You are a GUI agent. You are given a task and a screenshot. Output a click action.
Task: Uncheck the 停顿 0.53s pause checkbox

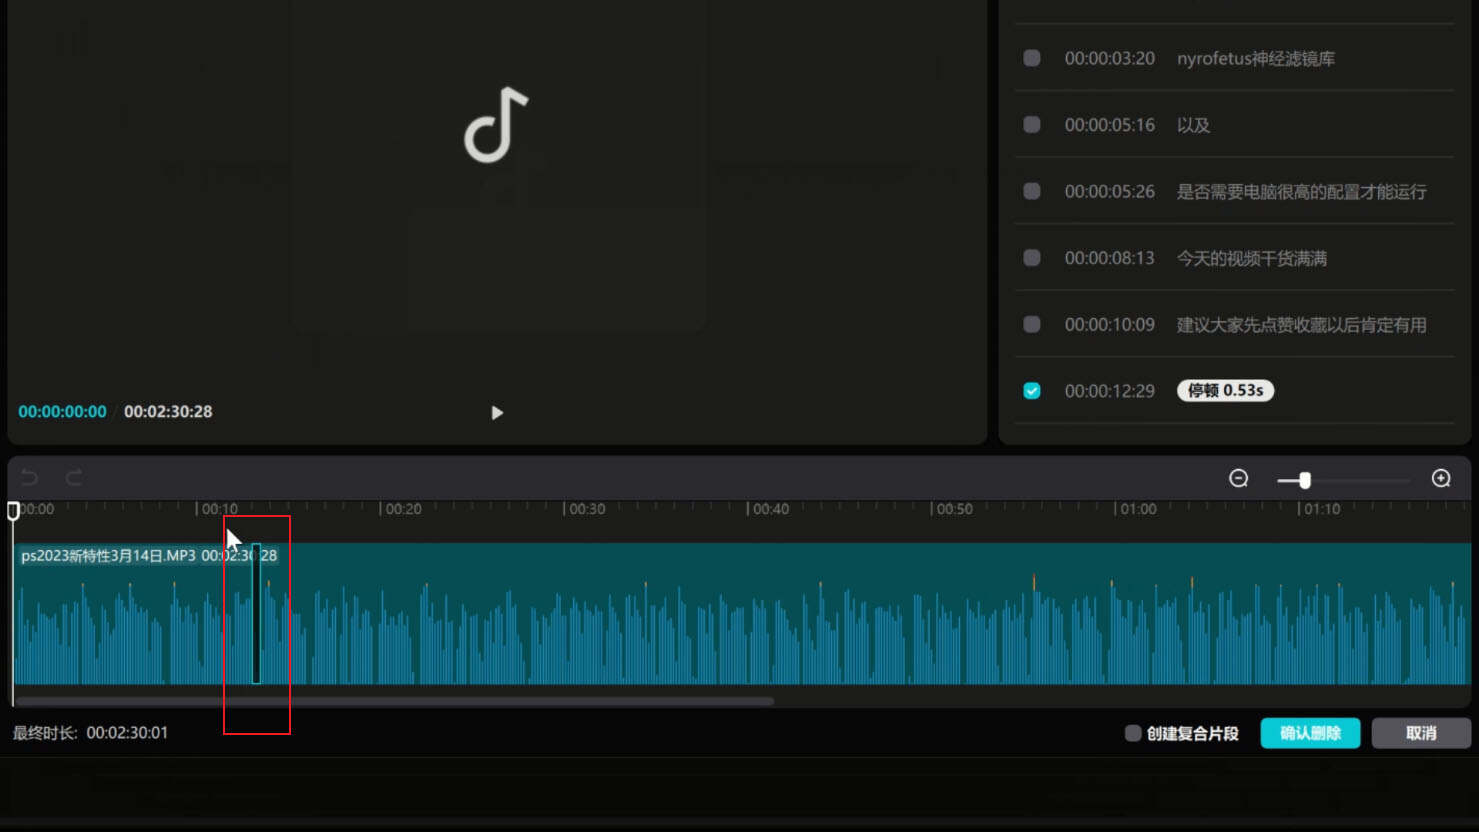[x=1032, y=391]
